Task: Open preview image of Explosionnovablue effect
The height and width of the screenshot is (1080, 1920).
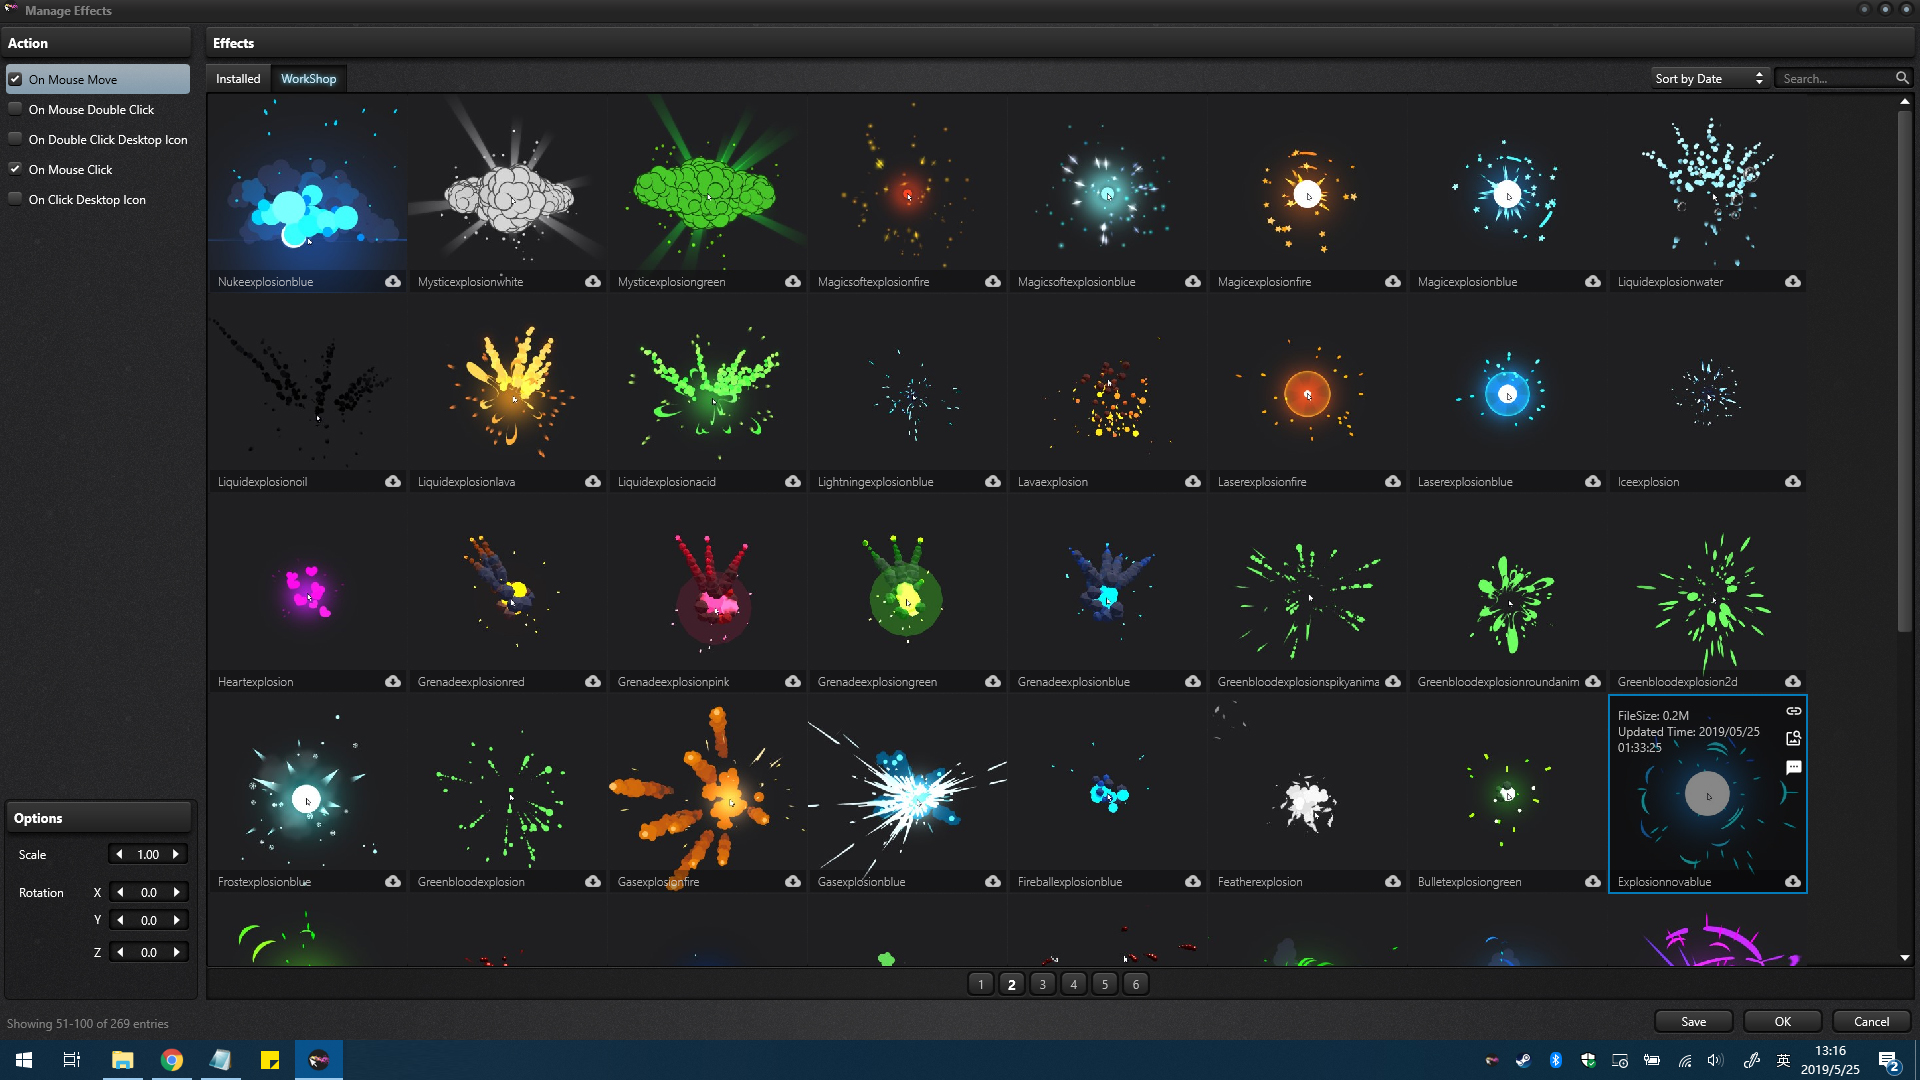Action: [1793, 739]
